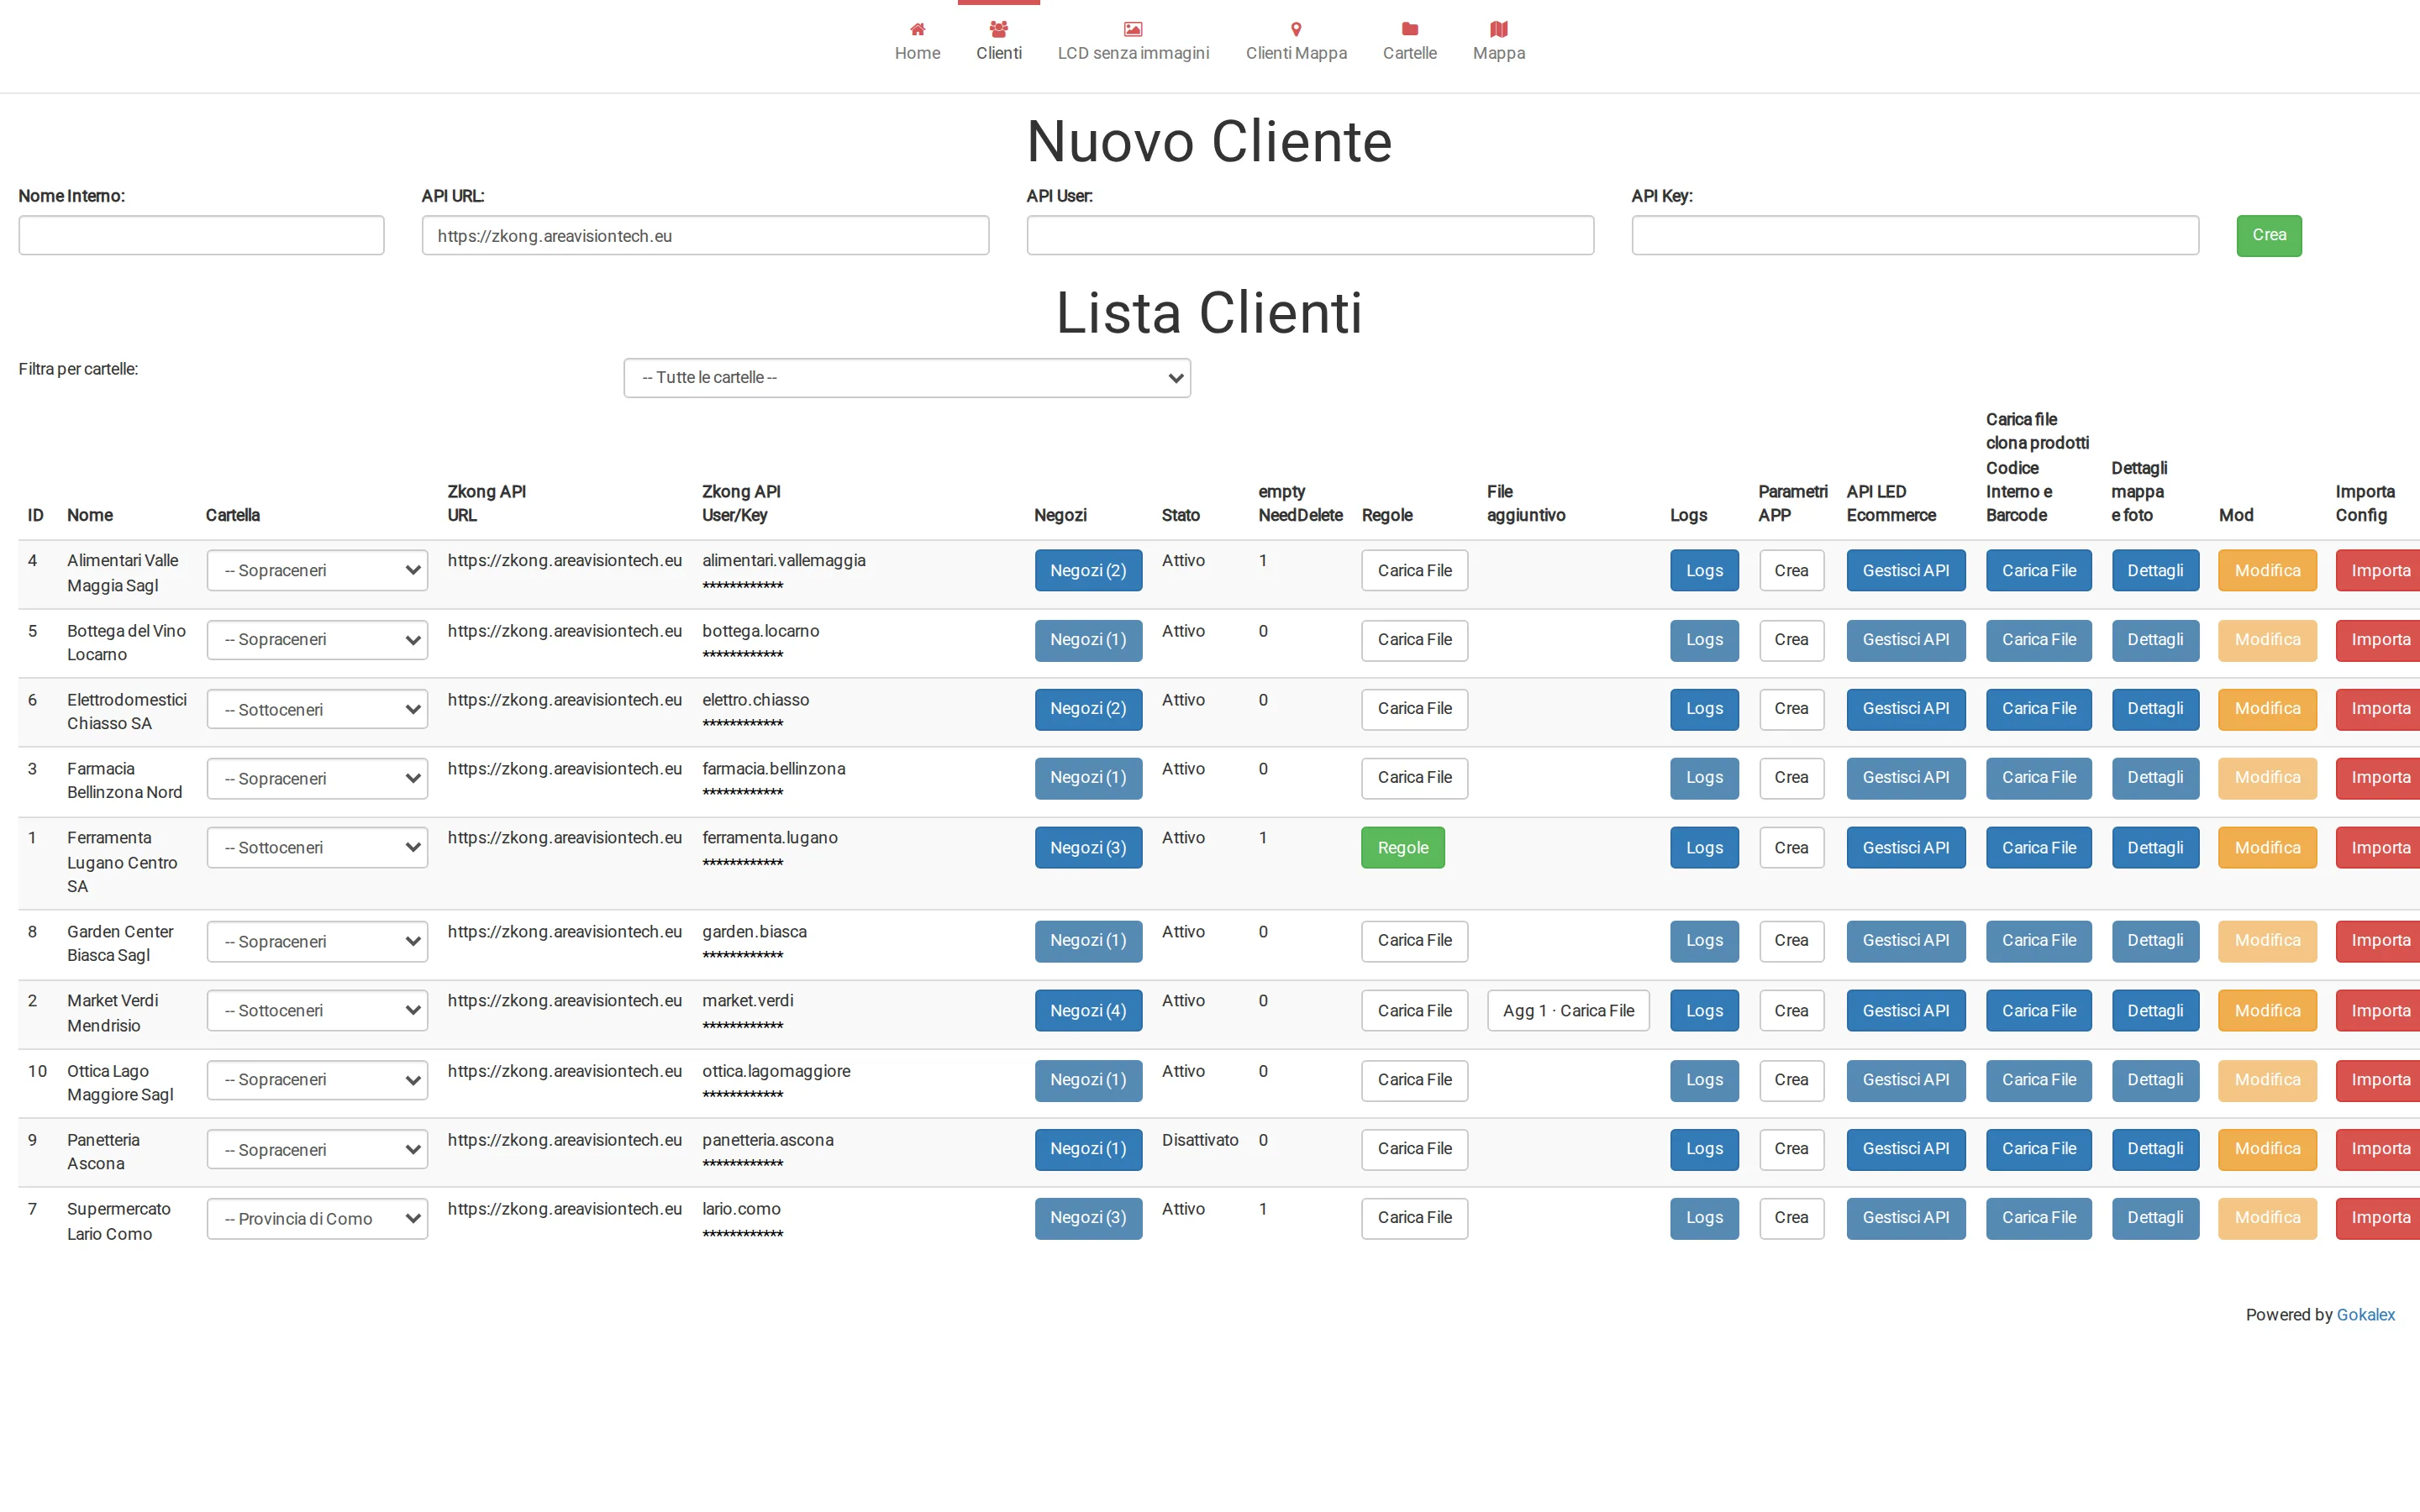Click Agg 1 · Carica File button
The width and height of the screenshot is (2420, 1512).
coord(1568,1010)
